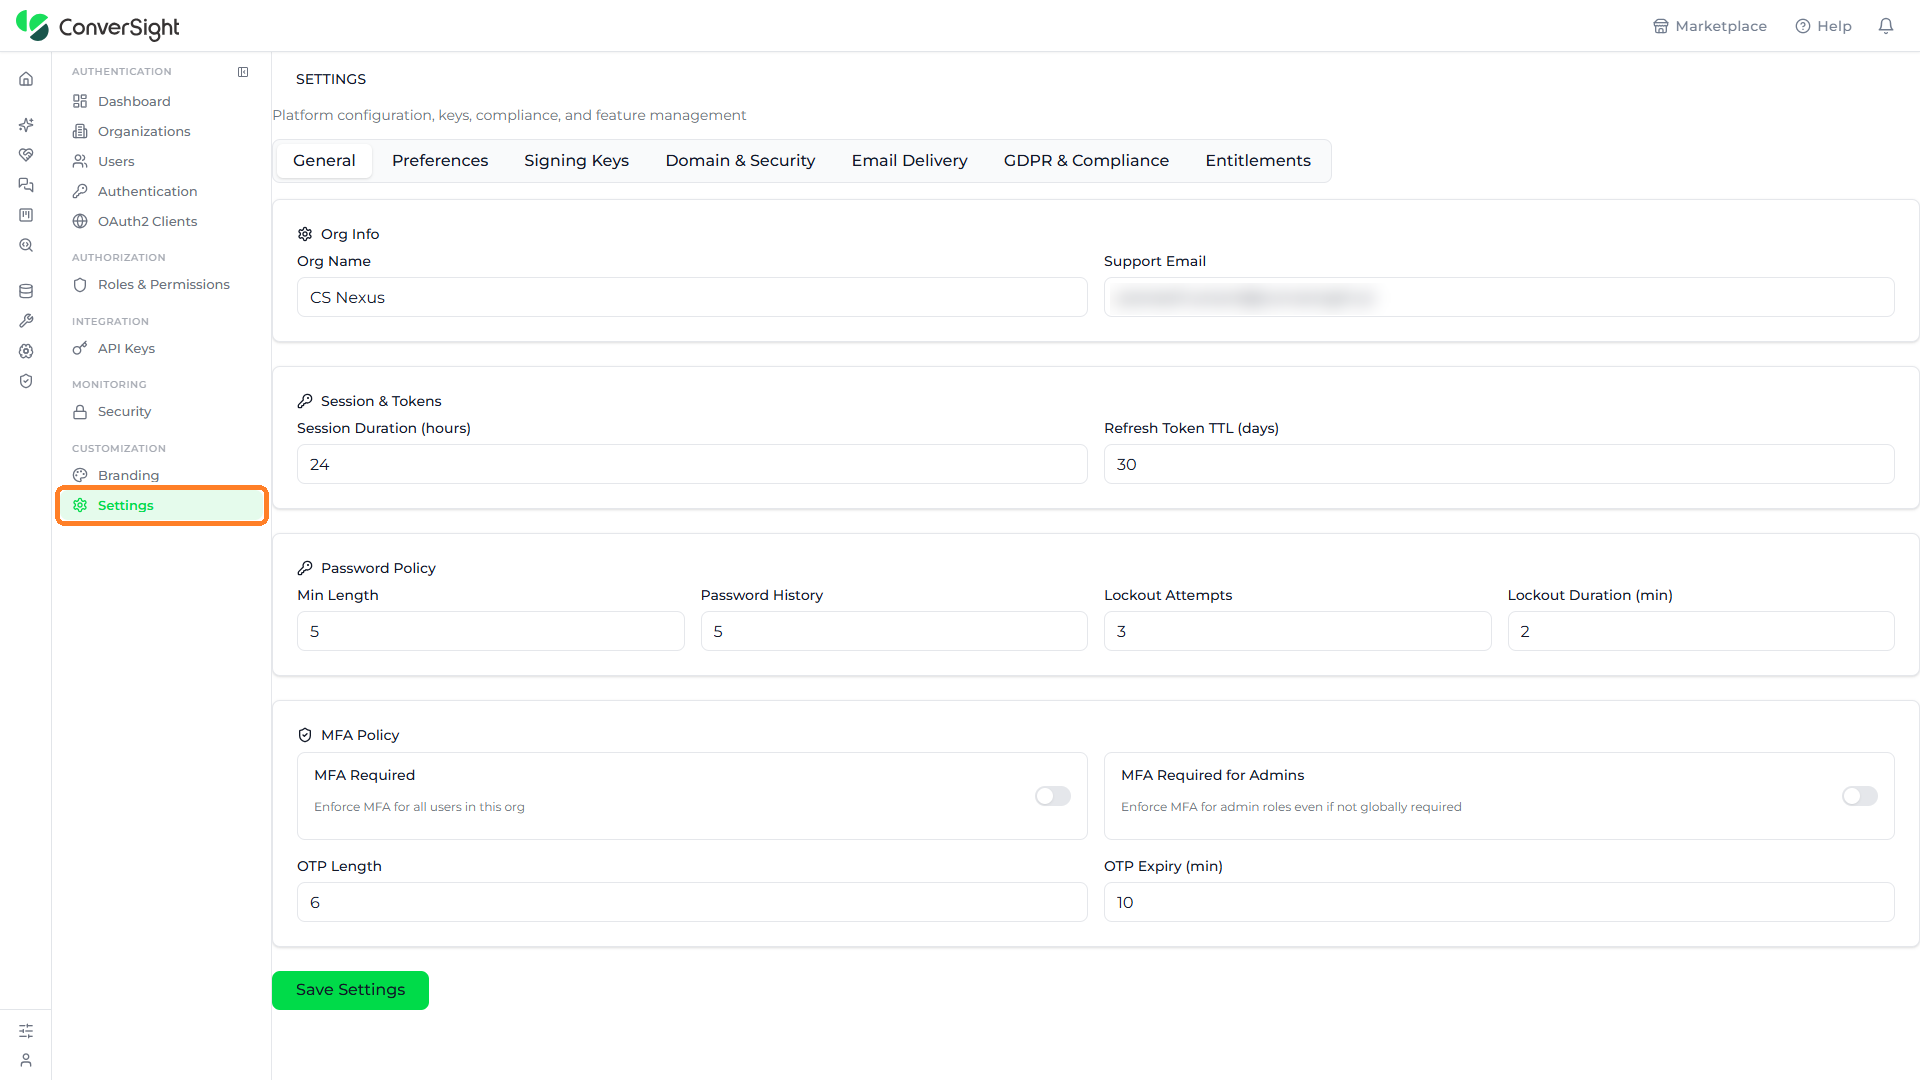1920x1080 pixels.
Task: Click the database icon in left rail
Action: pyautogui.click(x=26, y=291)
